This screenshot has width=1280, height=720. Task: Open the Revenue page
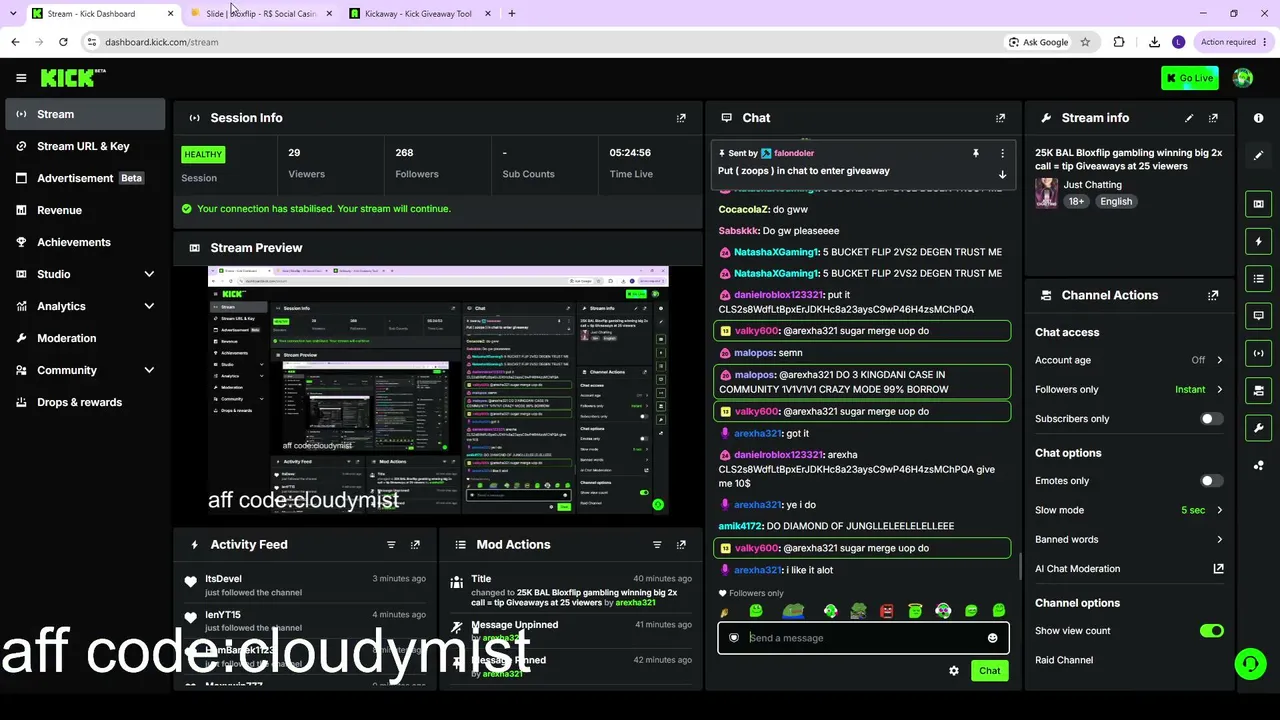coord(85,210)
